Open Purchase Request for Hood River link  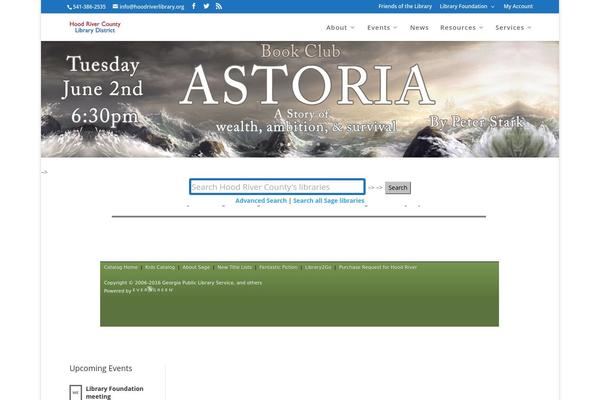tap(378, 267)
